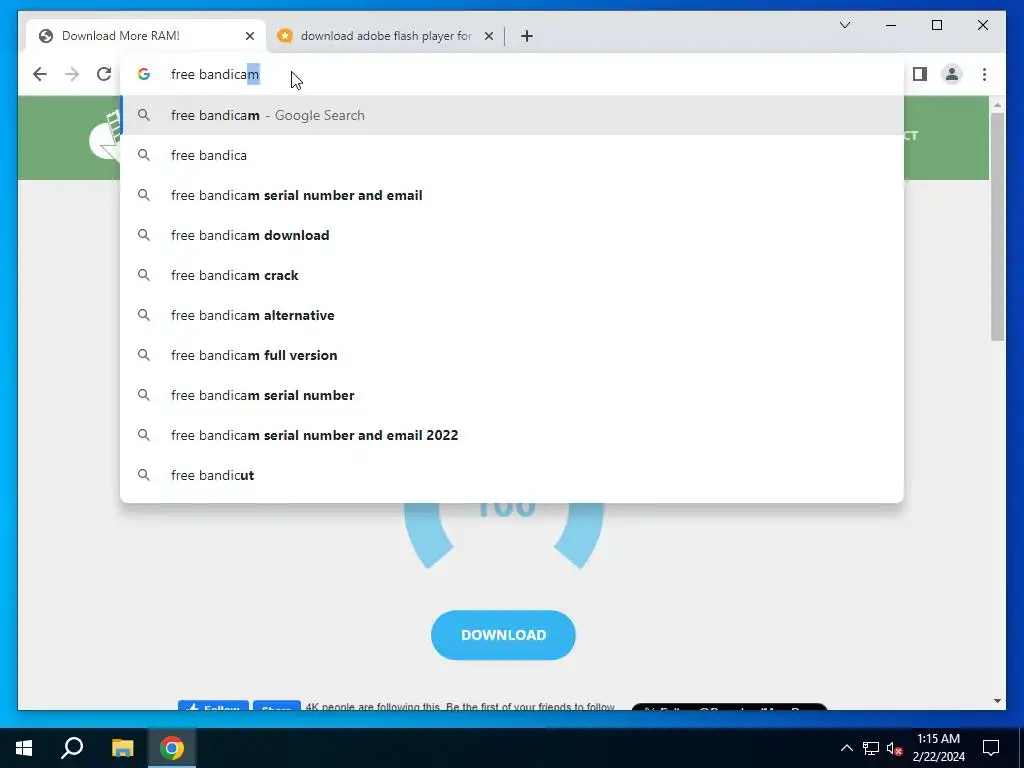This screenshot has height=768, width=1024.
Task: Close the Download More RAM tab
Action: [x=249, y=36]
